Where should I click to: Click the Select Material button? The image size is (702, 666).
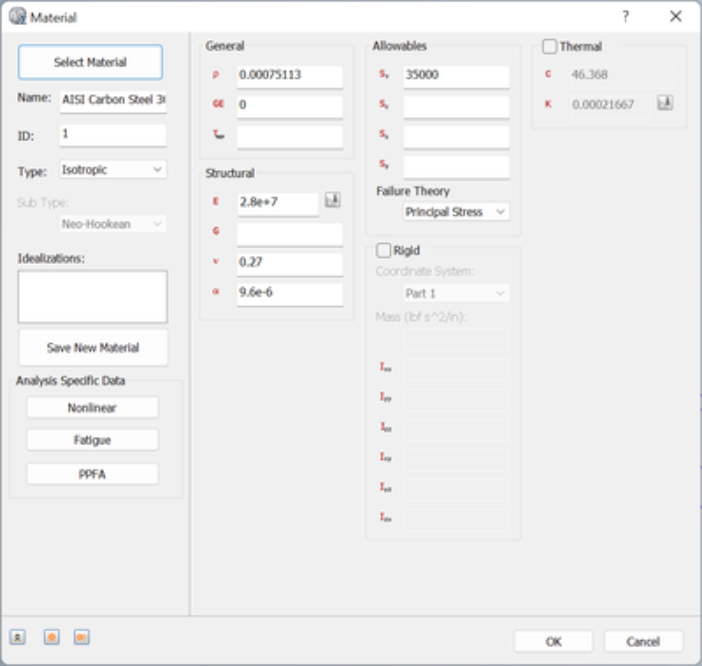point(90,62)
